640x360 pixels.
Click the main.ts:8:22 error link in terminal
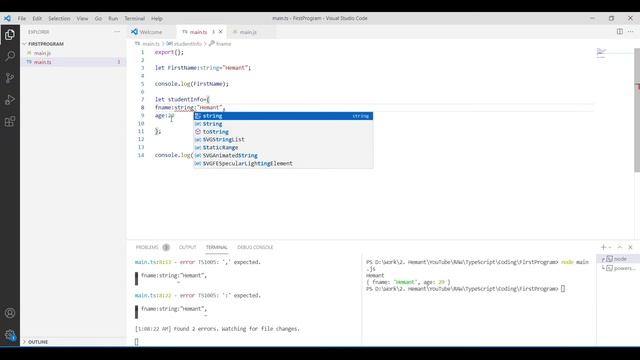point(153,295)
